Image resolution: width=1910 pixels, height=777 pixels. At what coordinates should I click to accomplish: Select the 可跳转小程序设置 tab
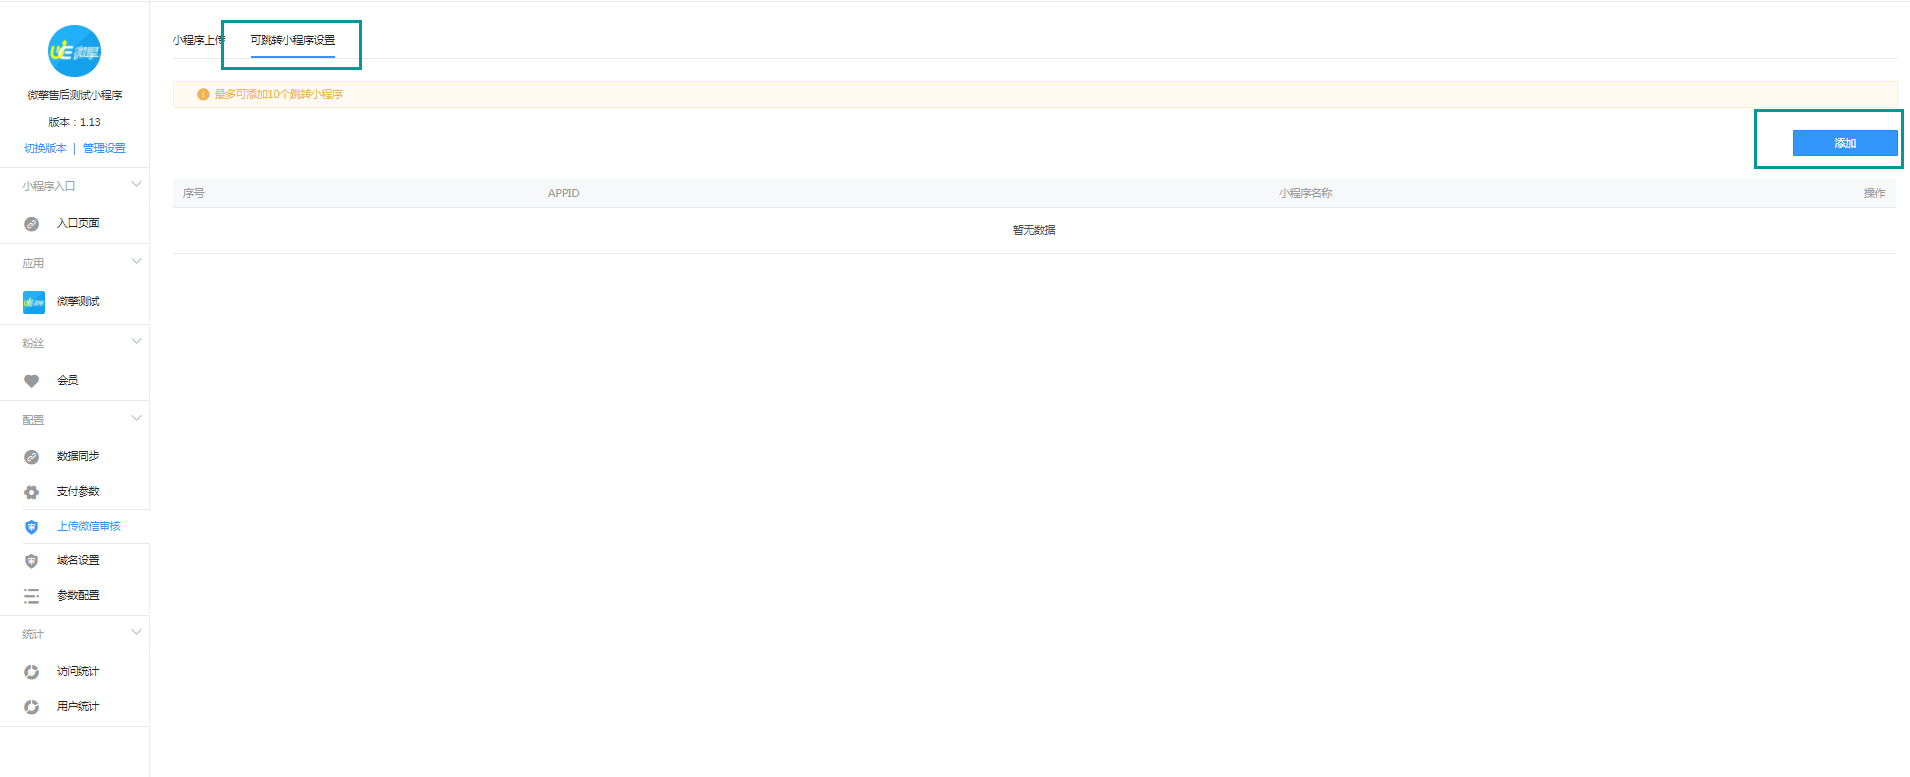[x=293, y=40]
